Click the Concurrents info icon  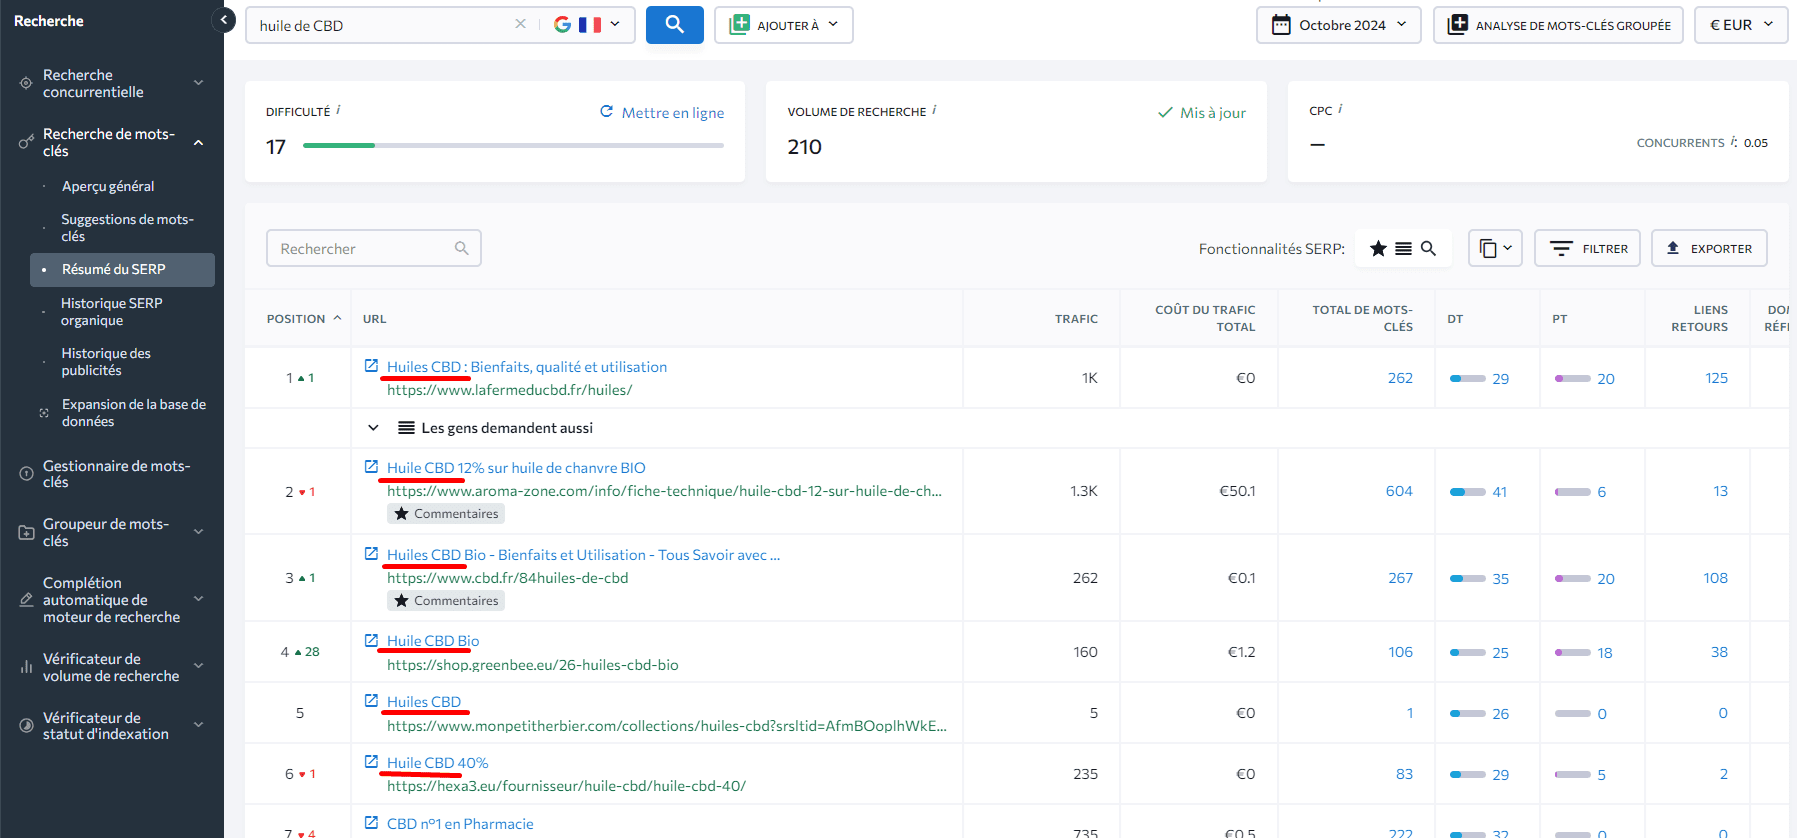1734,142
